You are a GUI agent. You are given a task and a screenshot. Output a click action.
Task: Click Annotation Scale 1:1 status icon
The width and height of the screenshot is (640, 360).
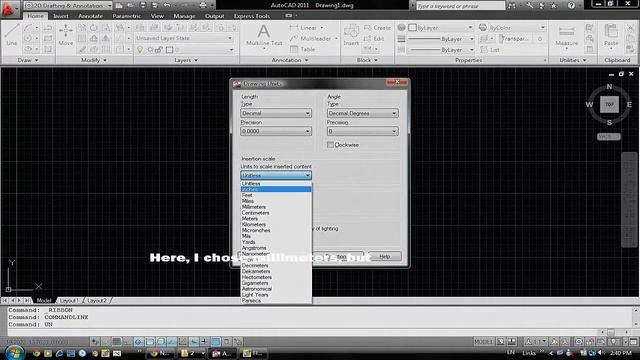tap(536, 342)
